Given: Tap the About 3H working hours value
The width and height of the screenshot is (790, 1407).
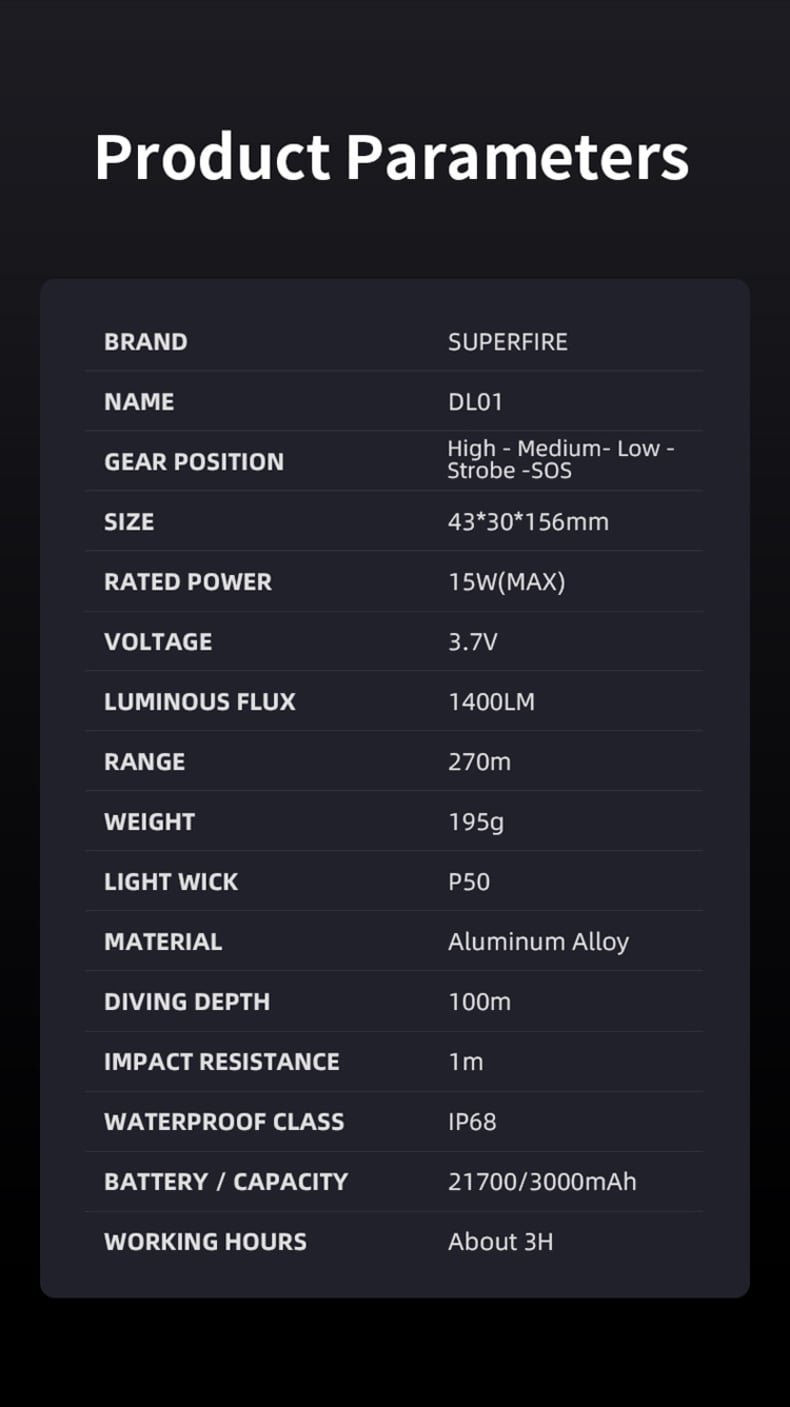Looking at the screenshot, I should pyautogui.click(x=500, y=1242).
